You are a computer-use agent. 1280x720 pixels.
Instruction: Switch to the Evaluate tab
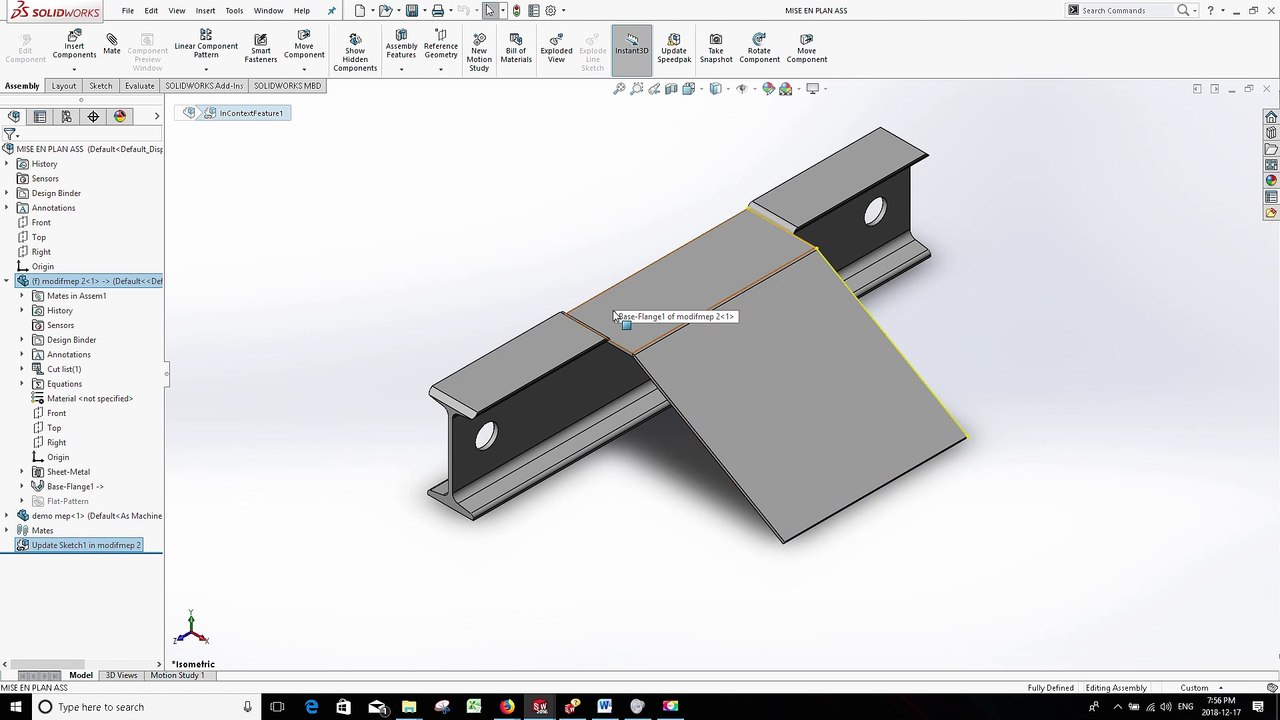click(139, 86)
